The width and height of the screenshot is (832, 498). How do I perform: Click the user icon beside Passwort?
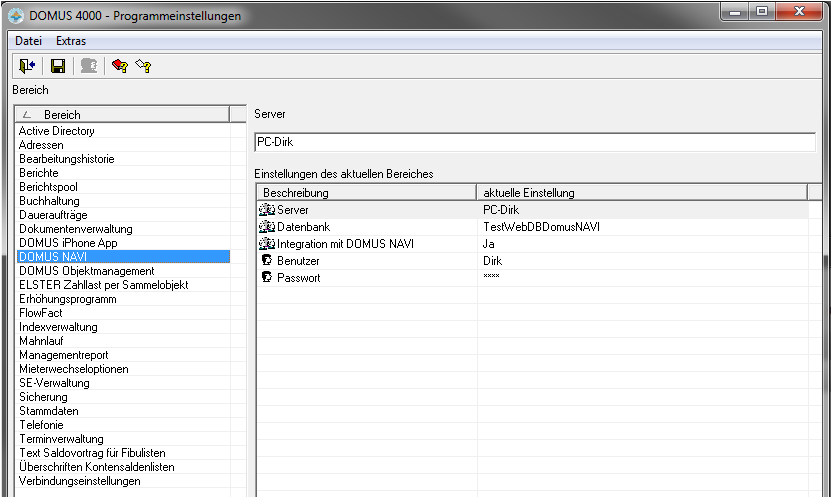(267, 277)
